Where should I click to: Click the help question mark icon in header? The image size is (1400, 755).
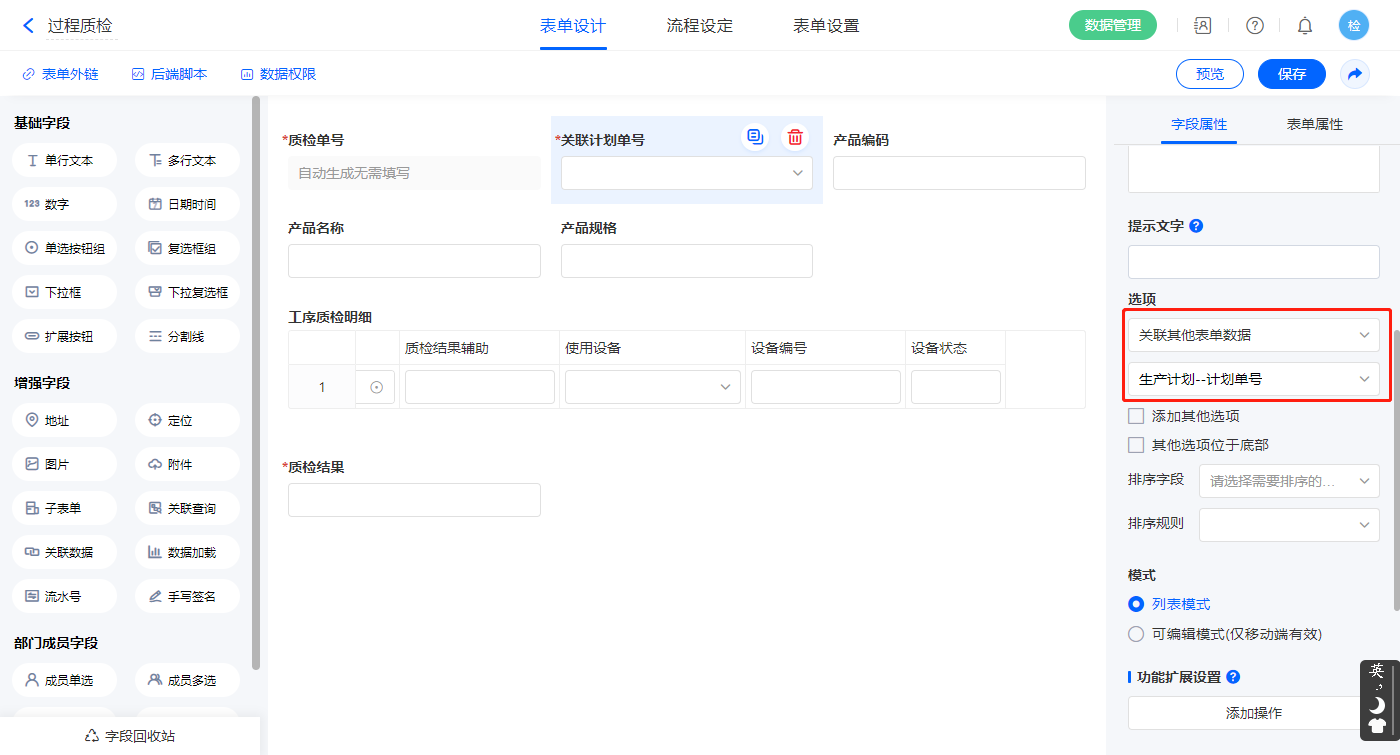pos(1254,26)
